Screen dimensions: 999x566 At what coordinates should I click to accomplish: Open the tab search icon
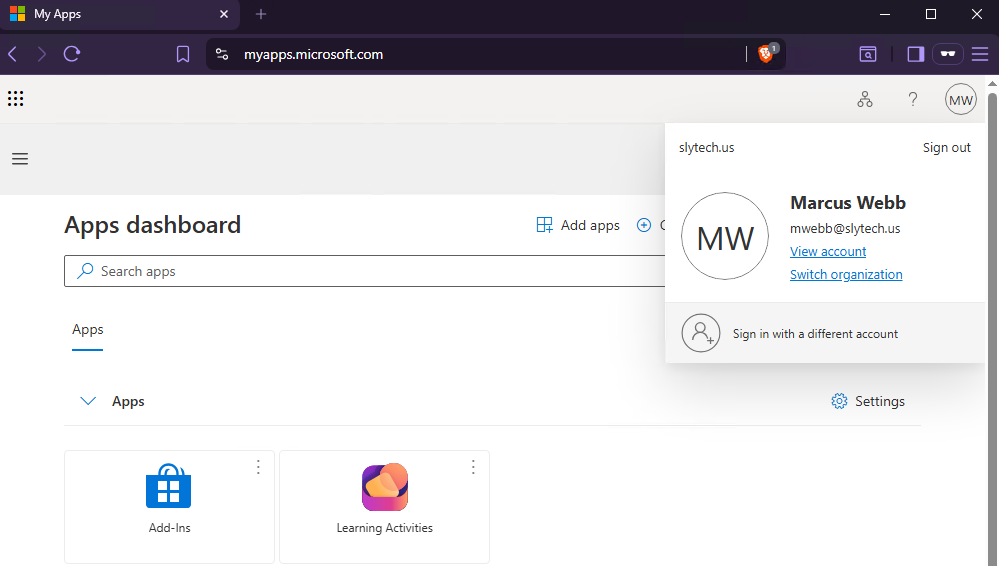coord(868,54)
